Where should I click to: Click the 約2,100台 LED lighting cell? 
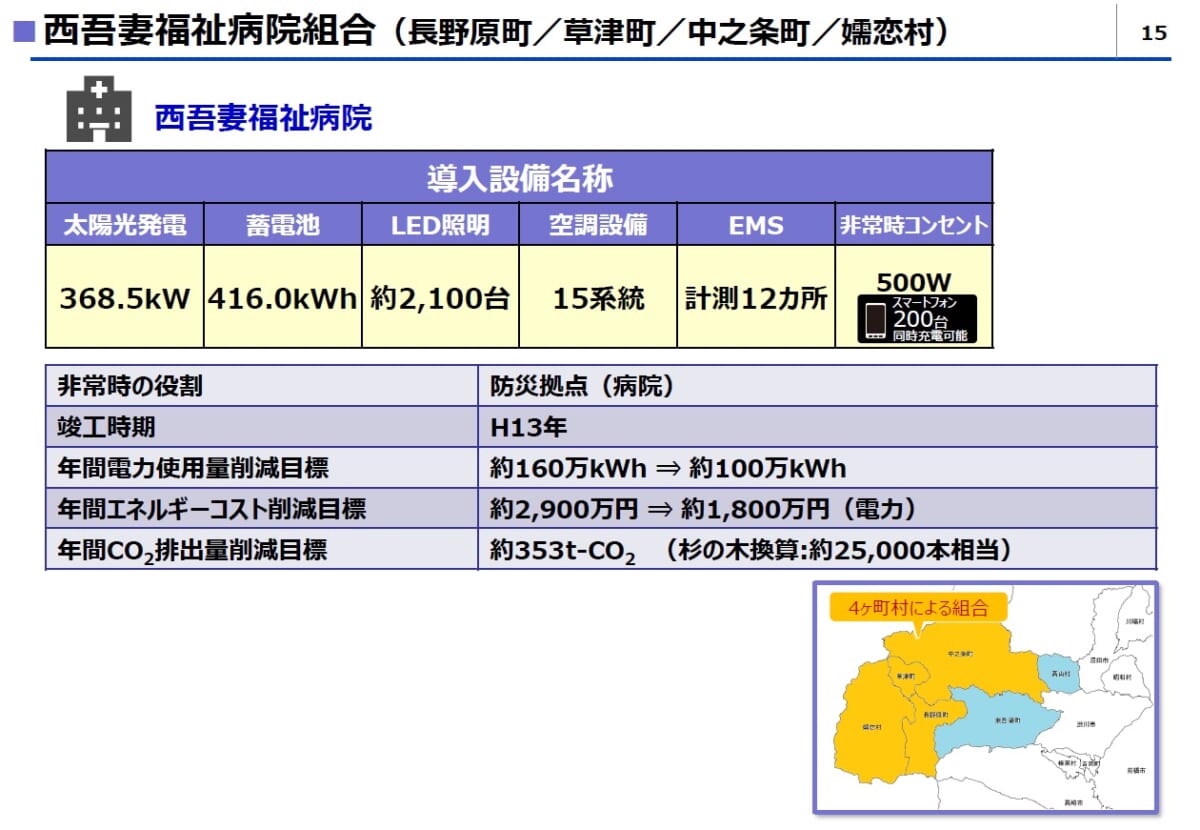tap(440, 299)
